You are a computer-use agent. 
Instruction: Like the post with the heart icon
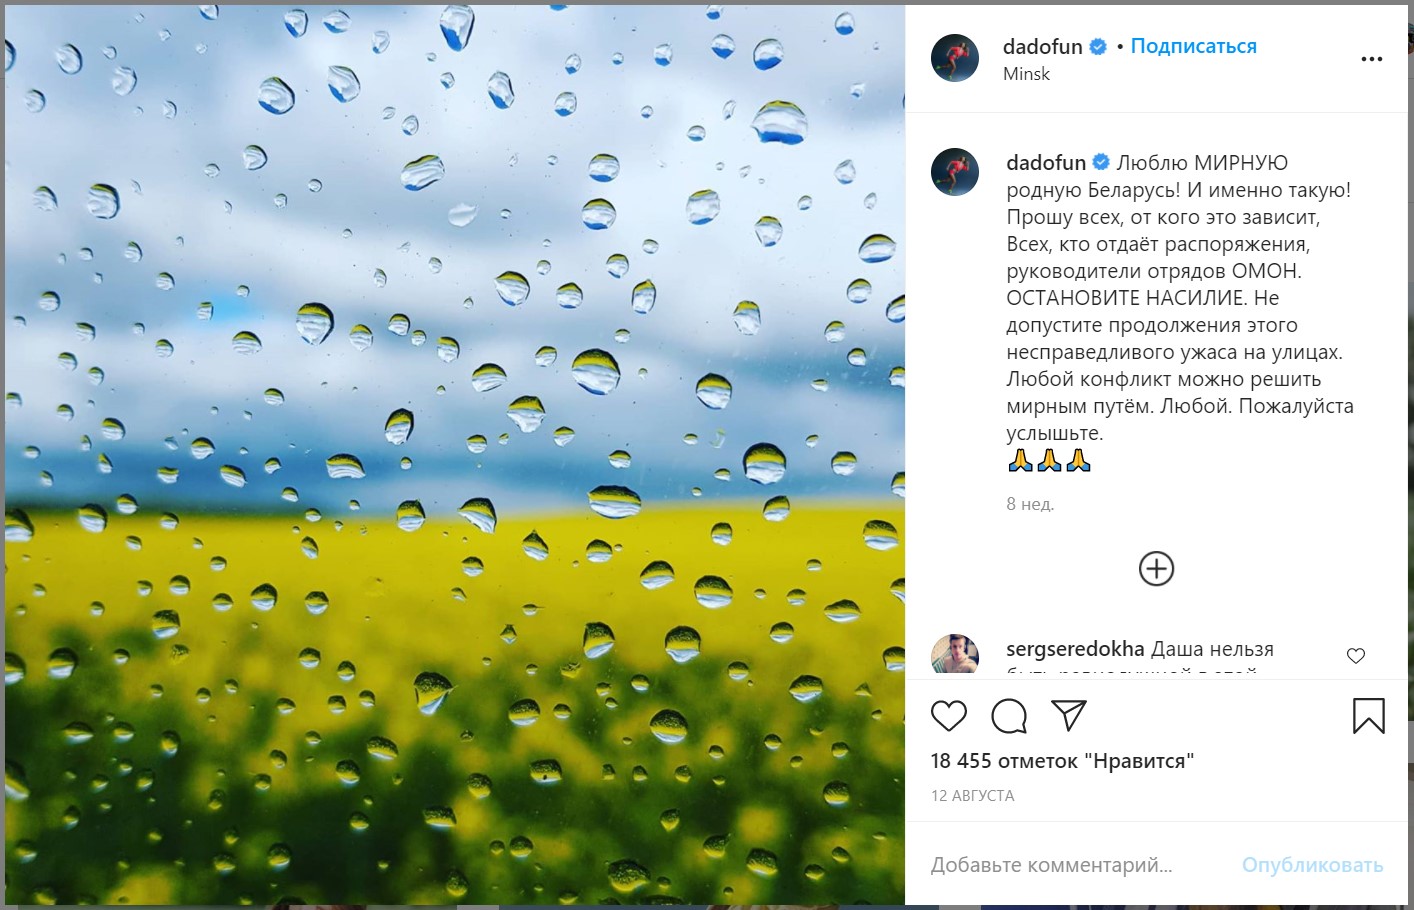[x=948, y=716]
